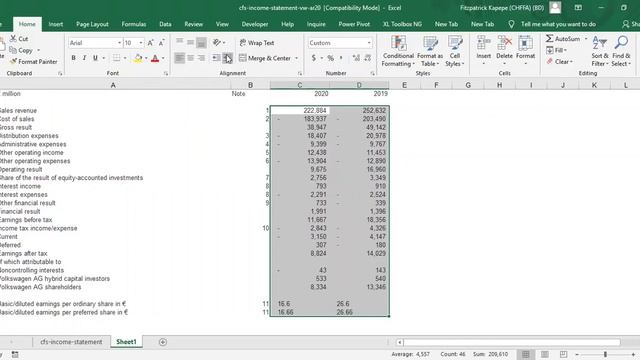The image size is (640, 360).
Task: Open the Custom number format dropdown
Action: pyautogui.click(x=369, y=43)
